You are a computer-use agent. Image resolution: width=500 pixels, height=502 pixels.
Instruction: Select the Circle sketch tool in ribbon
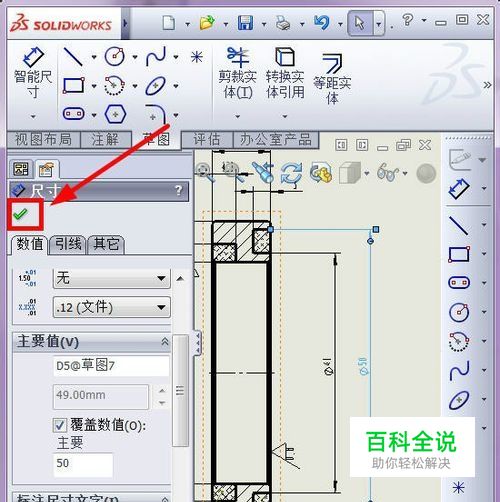pos(114,57)
